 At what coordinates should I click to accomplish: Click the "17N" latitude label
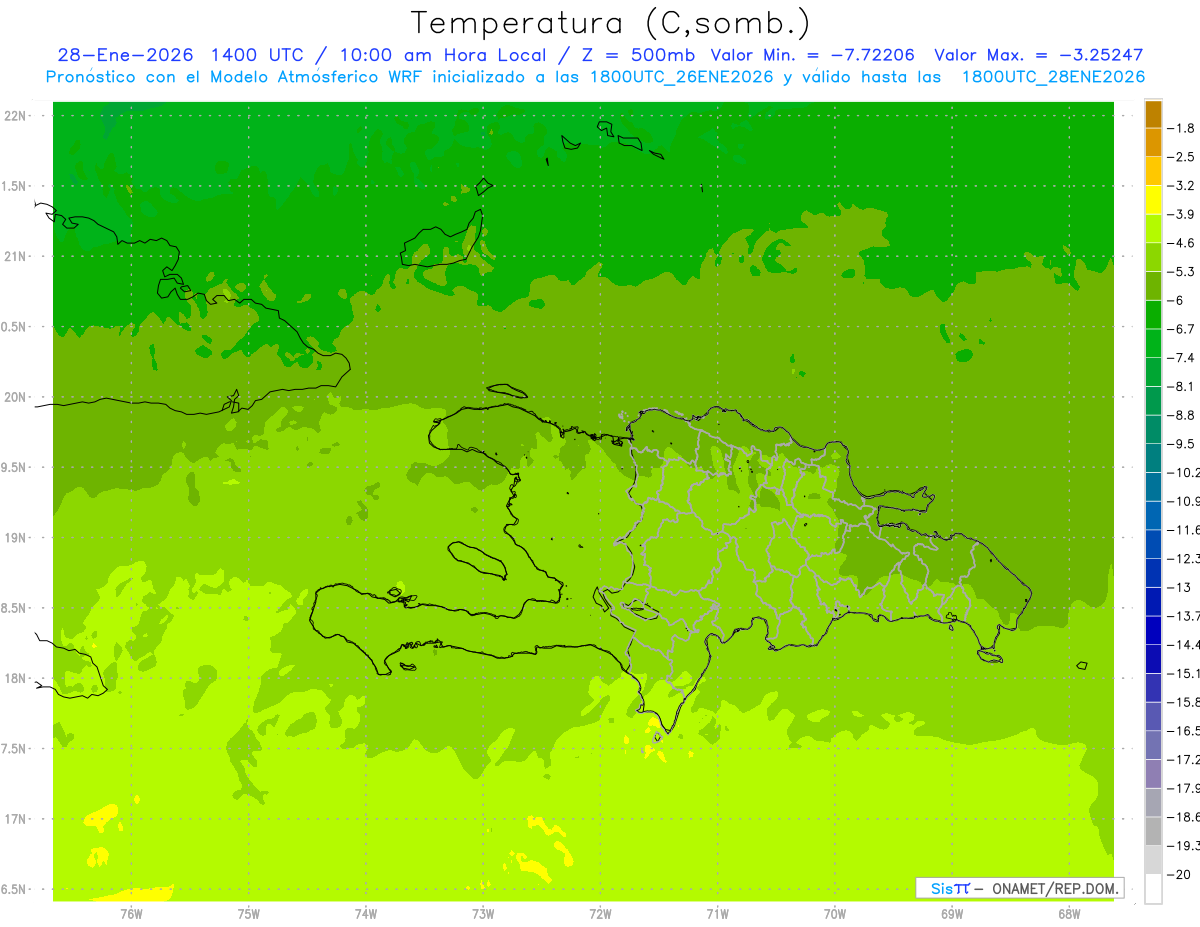[15, 819]
